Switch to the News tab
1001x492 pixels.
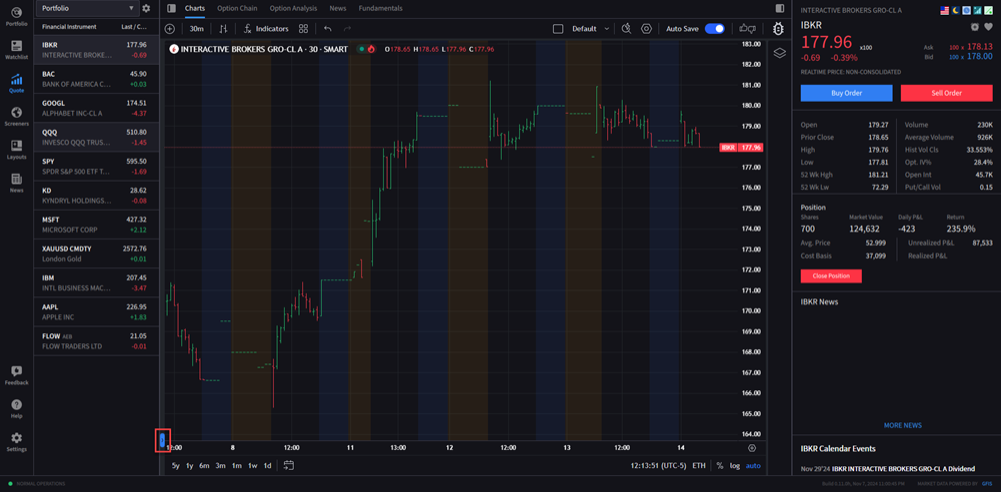[x=338, y=8]
